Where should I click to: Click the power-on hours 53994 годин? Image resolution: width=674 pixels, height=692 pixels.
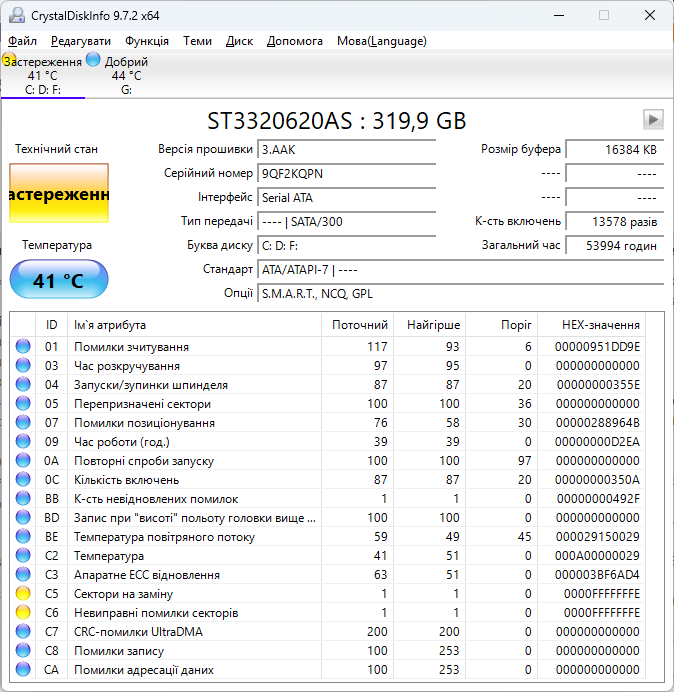pyautogui.click(x=614, y=245)
